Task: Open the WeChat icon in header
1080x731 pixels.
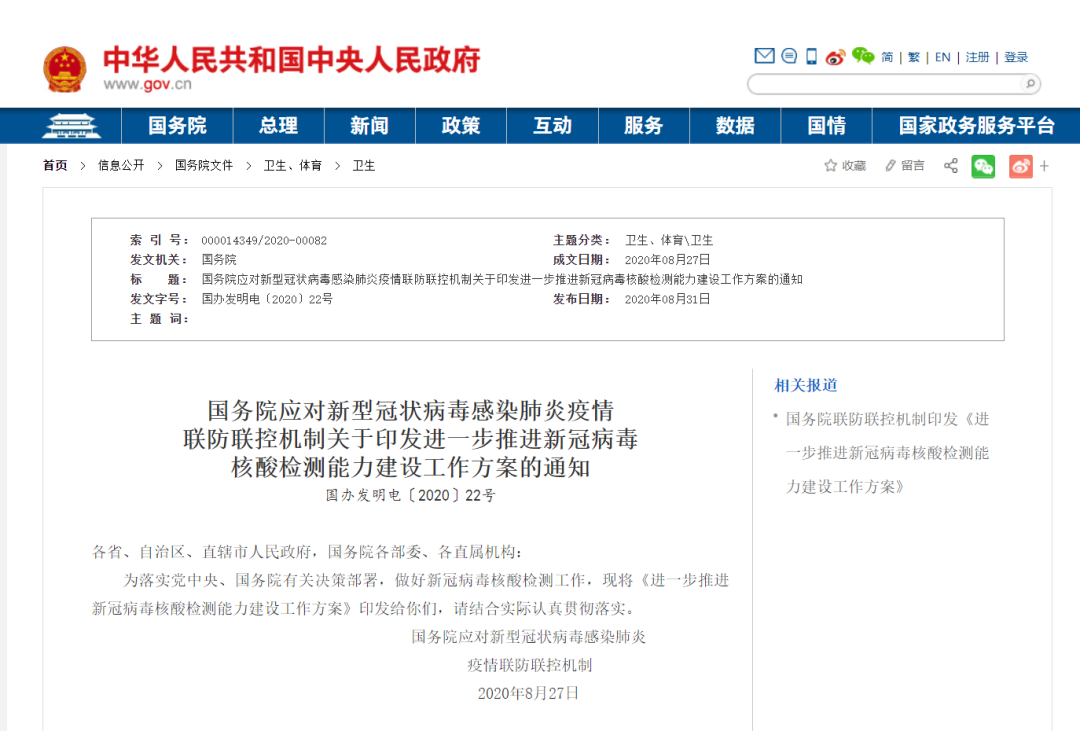Action: (x=863, y=56)
